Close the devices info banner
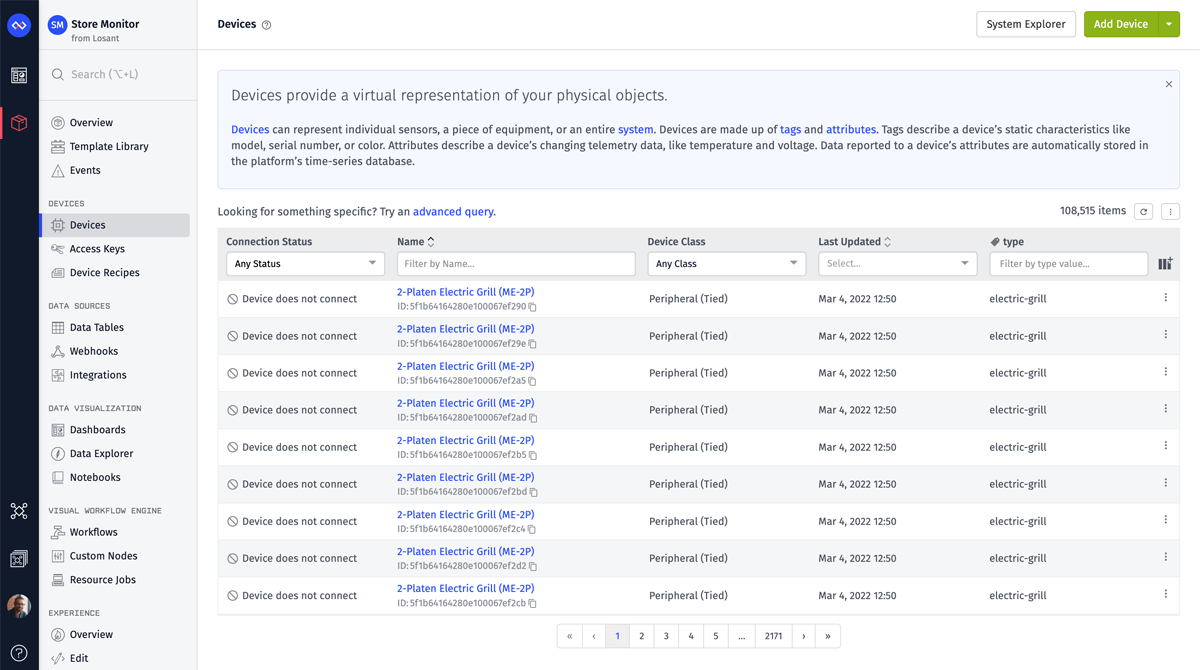 point(1168,84)
